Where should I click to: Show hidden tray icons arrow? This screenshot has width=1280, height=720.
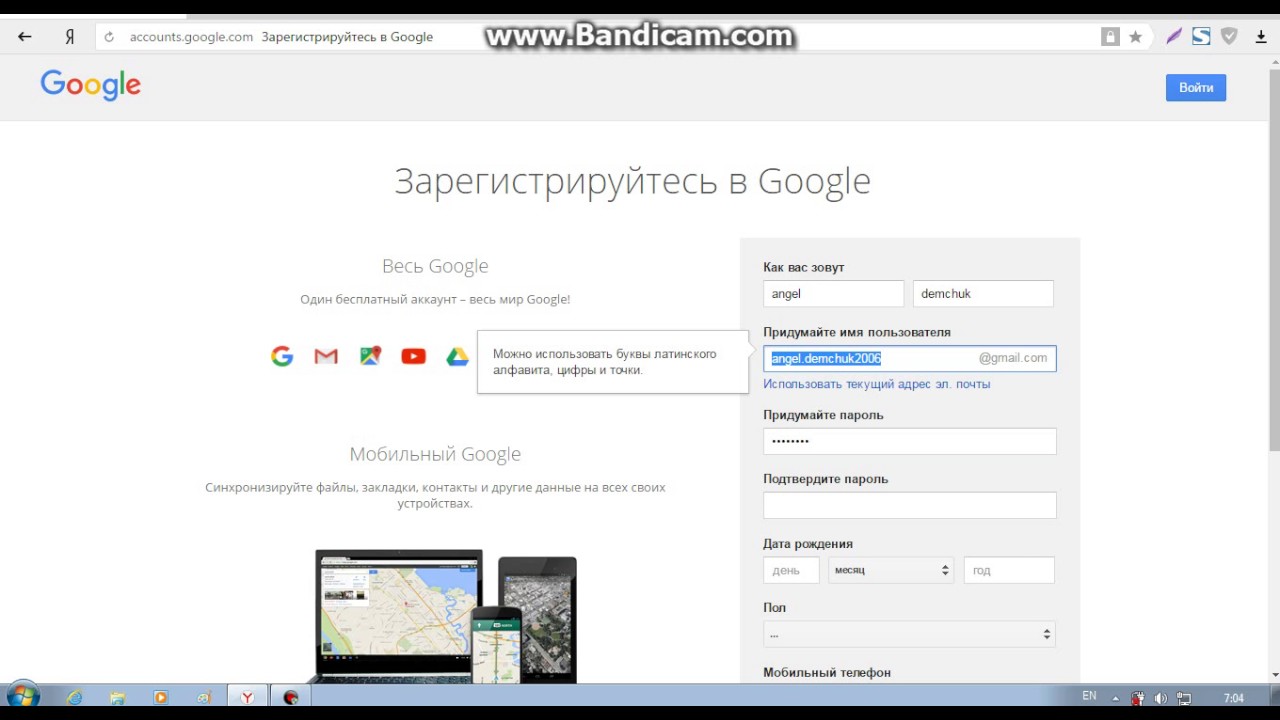(1117, 698)
